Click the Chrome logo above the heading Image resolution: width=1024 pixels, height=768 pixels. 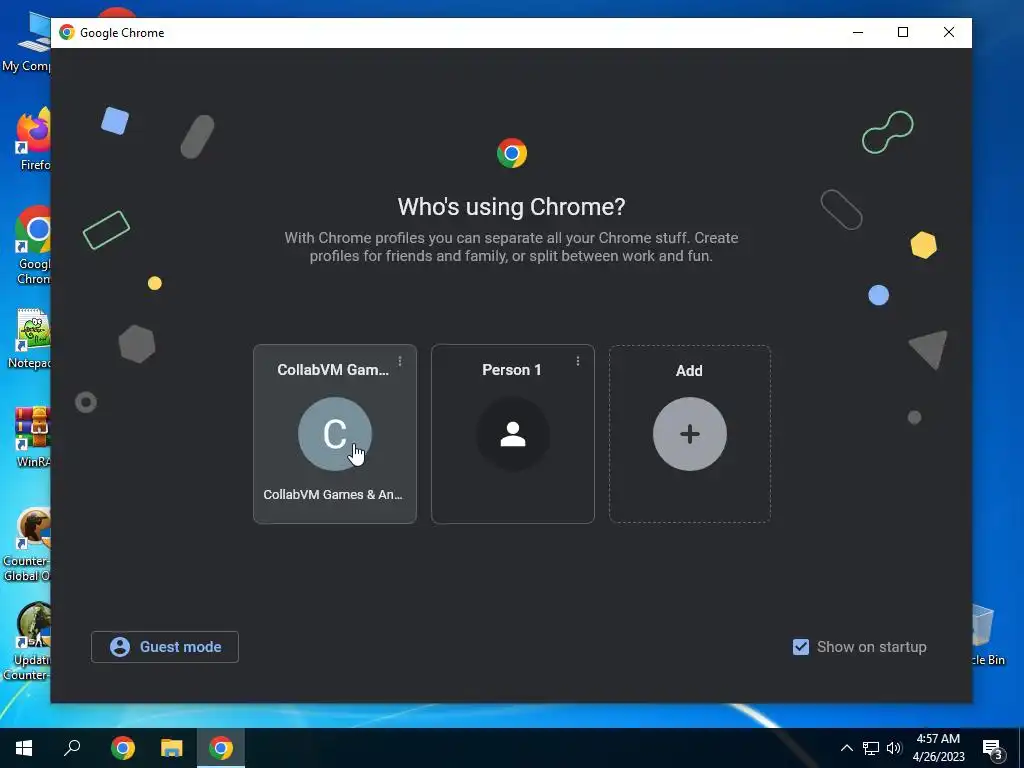pos(511,153)
